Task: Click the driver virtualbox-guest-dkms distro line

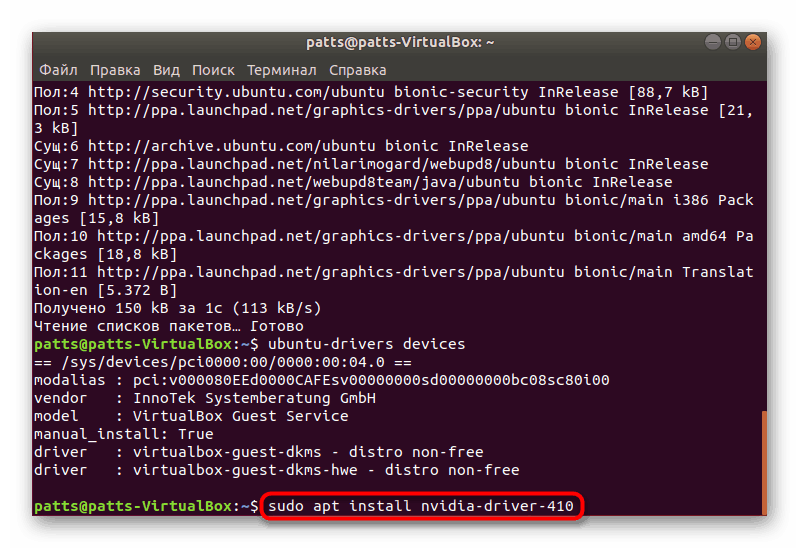Action: tap(259, 452)
